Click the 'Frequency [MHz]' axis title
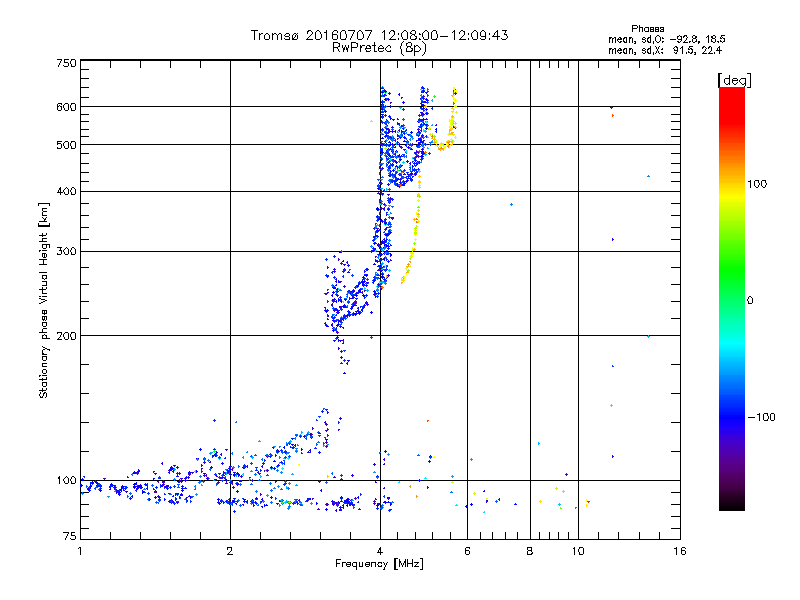The width and height of the screenshot is (800, 600). (379, 564)
